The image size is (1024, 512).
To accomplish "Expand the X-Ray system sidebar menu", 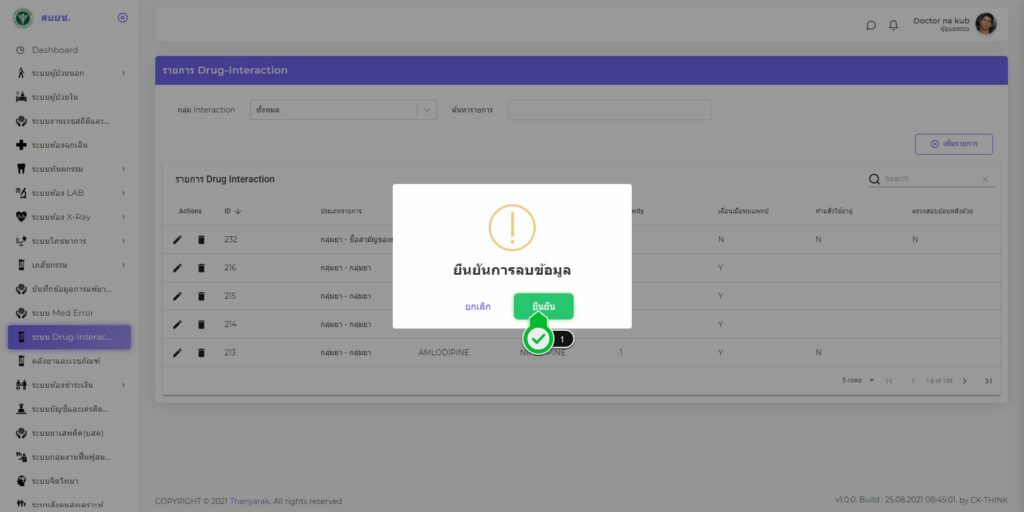I will coord(70,216).
